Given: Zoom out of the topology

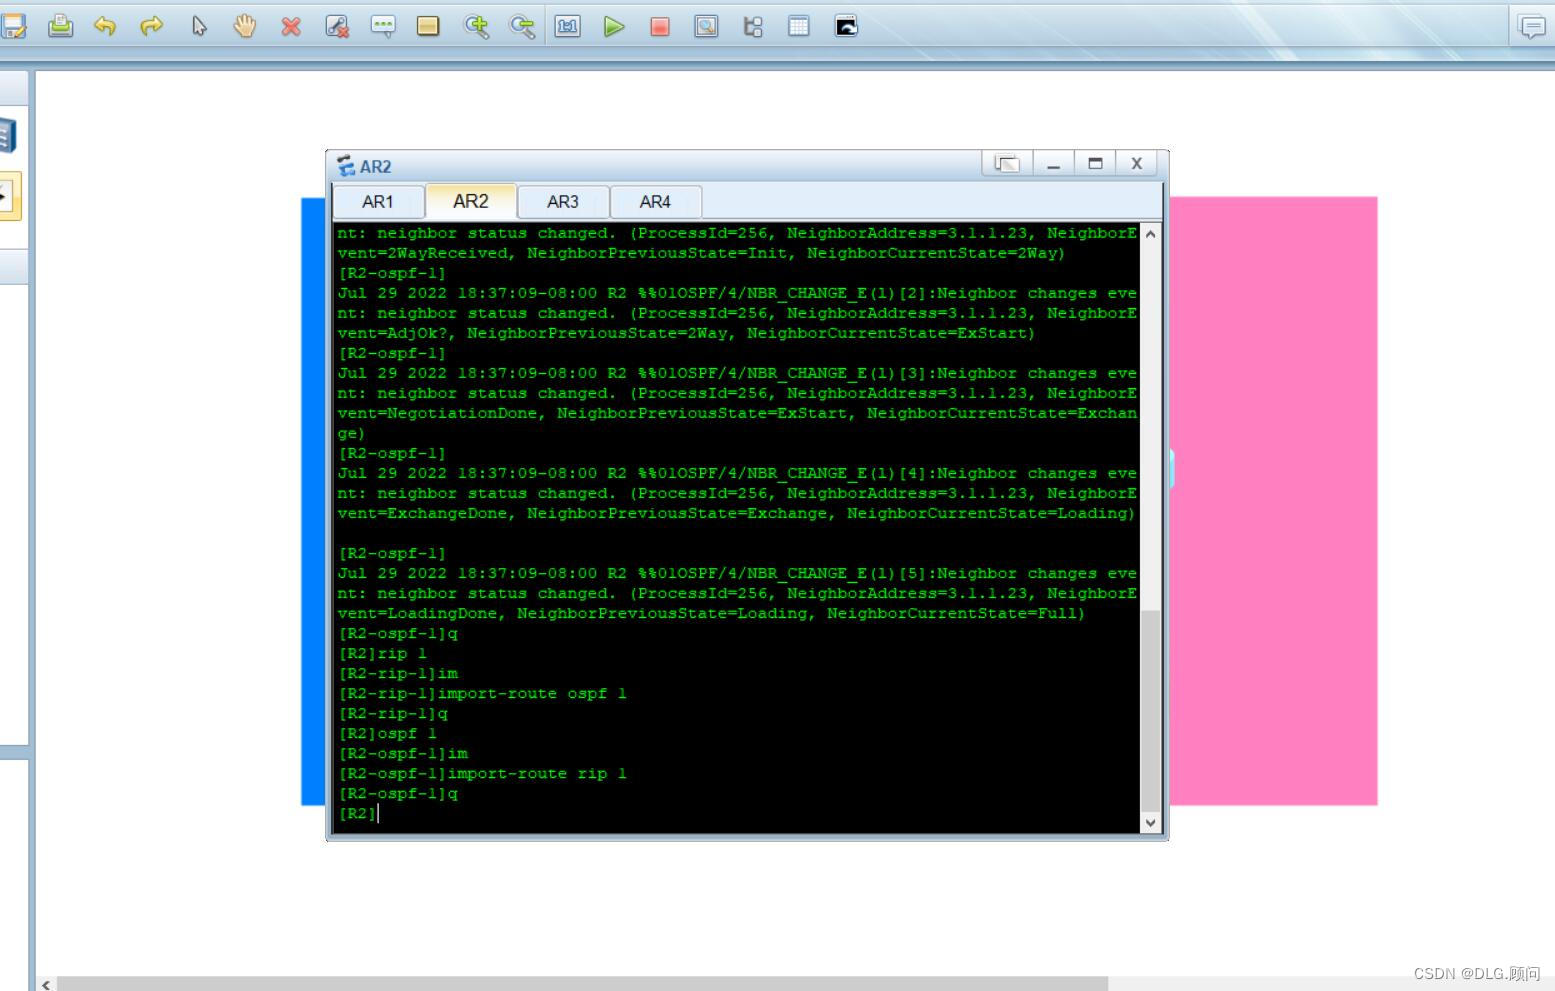Looking at the screenshot, I should point(522,27).
